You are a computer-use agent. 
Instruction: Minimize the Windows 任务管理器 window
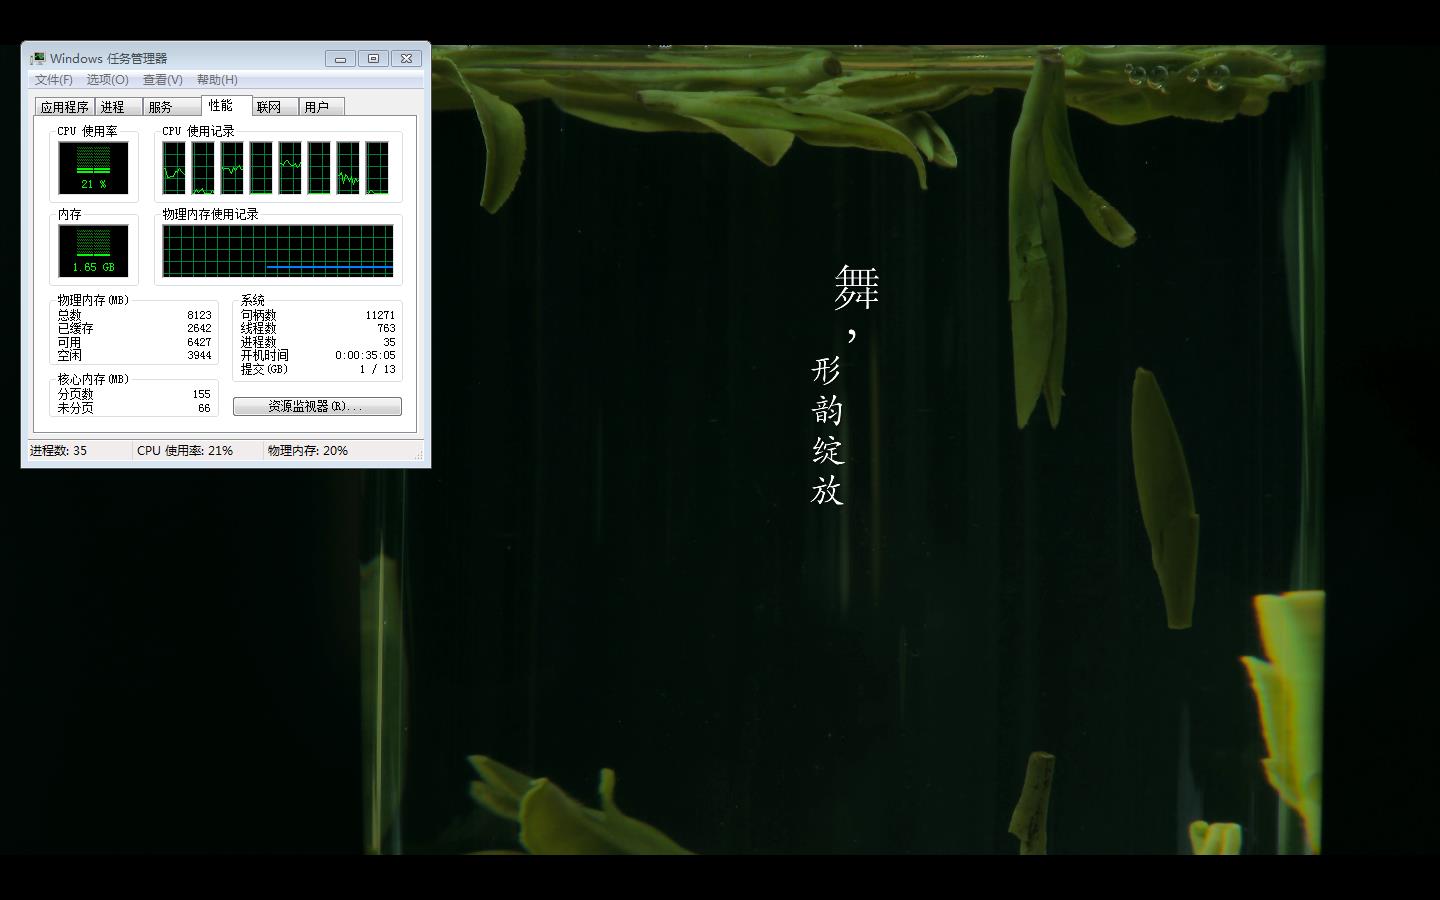(x=340, y=58)
